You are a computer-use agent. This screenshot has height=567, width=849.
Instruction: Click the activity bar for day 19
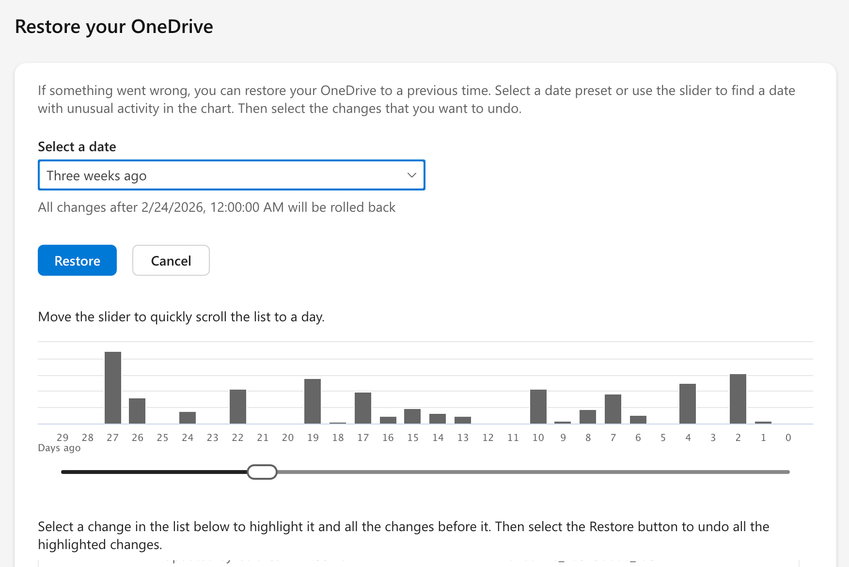[x=312, y=401]
